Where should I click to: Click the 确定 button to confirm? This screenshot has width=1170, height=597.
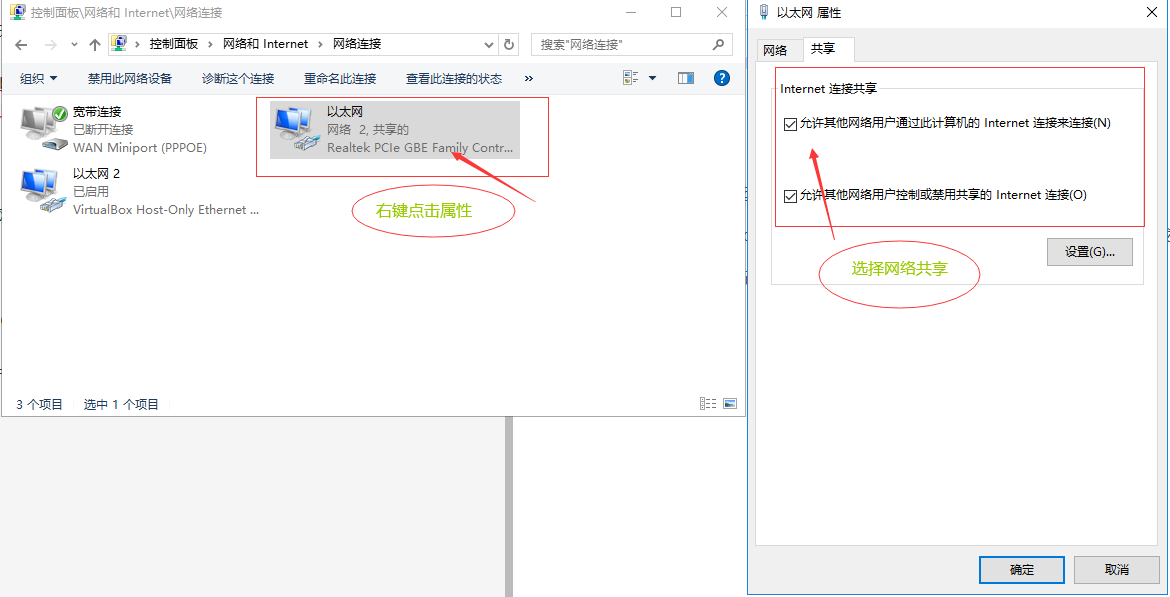pyautogui.click(x=1021, y=569)
